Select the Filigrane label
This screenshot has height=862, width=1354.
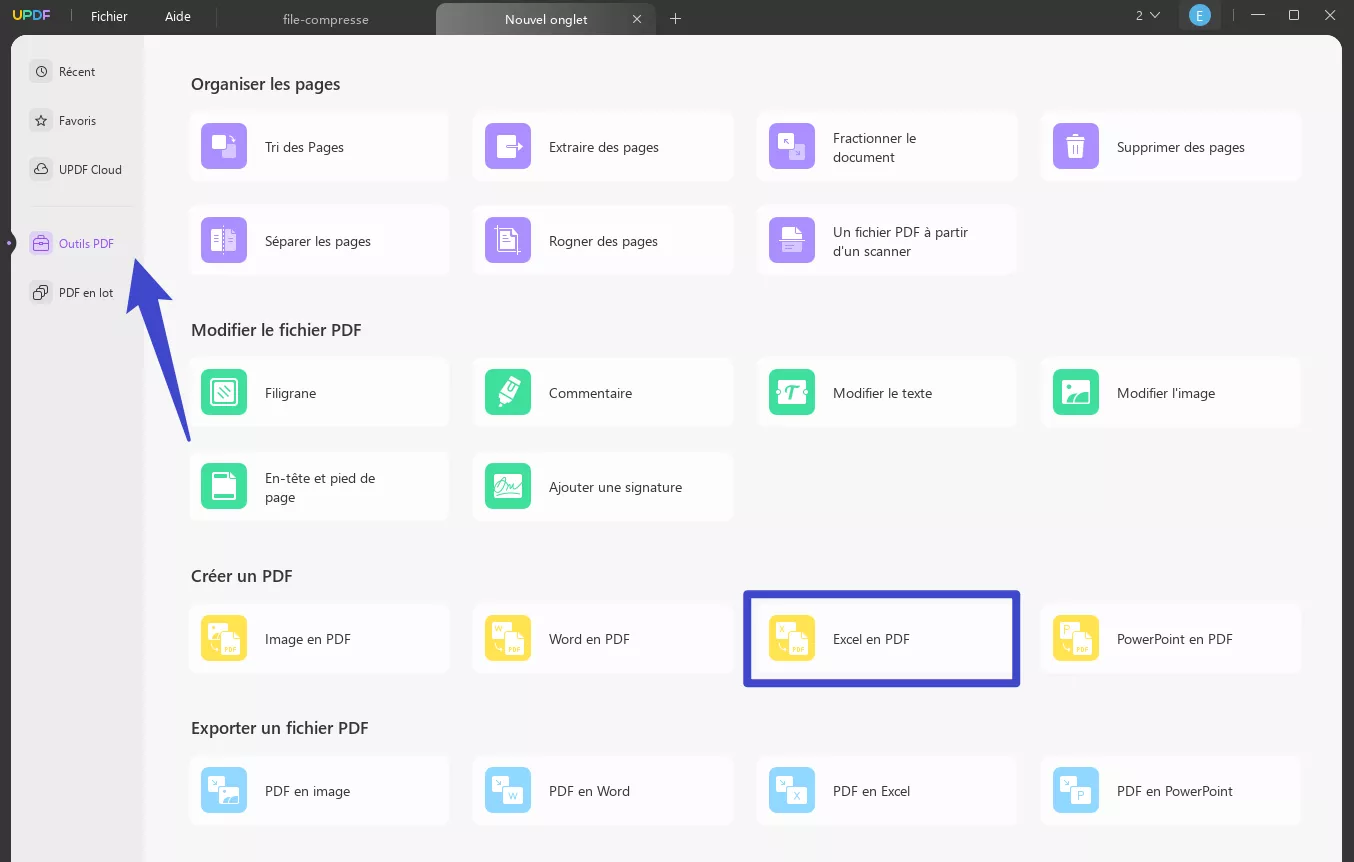290,393
